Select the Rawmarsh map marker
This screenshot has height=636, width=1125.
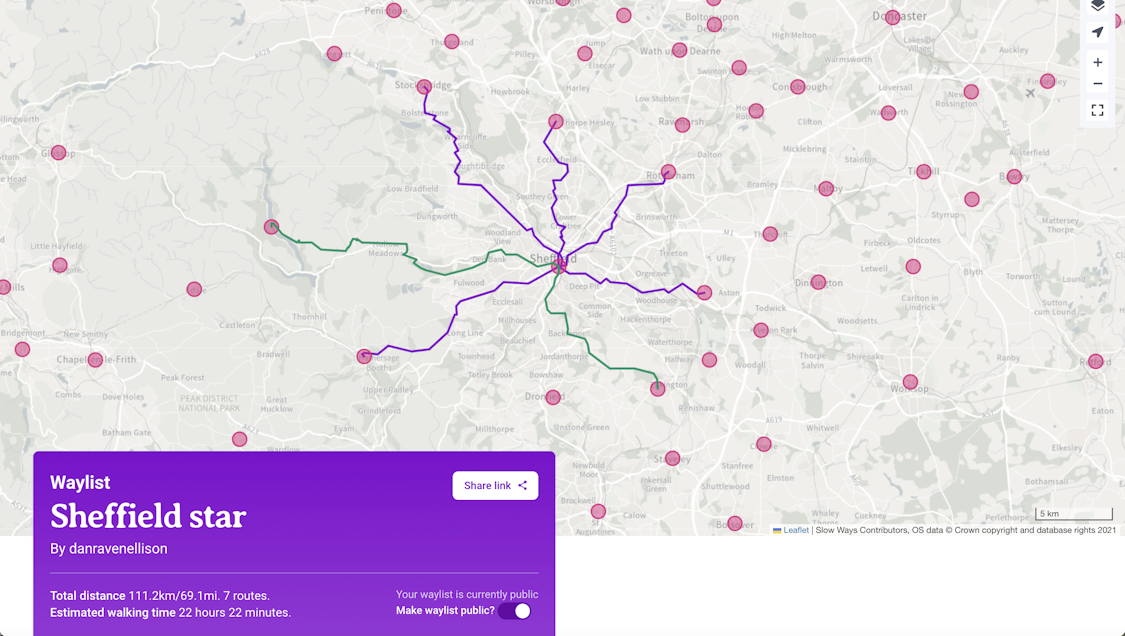tap(682, 125)
